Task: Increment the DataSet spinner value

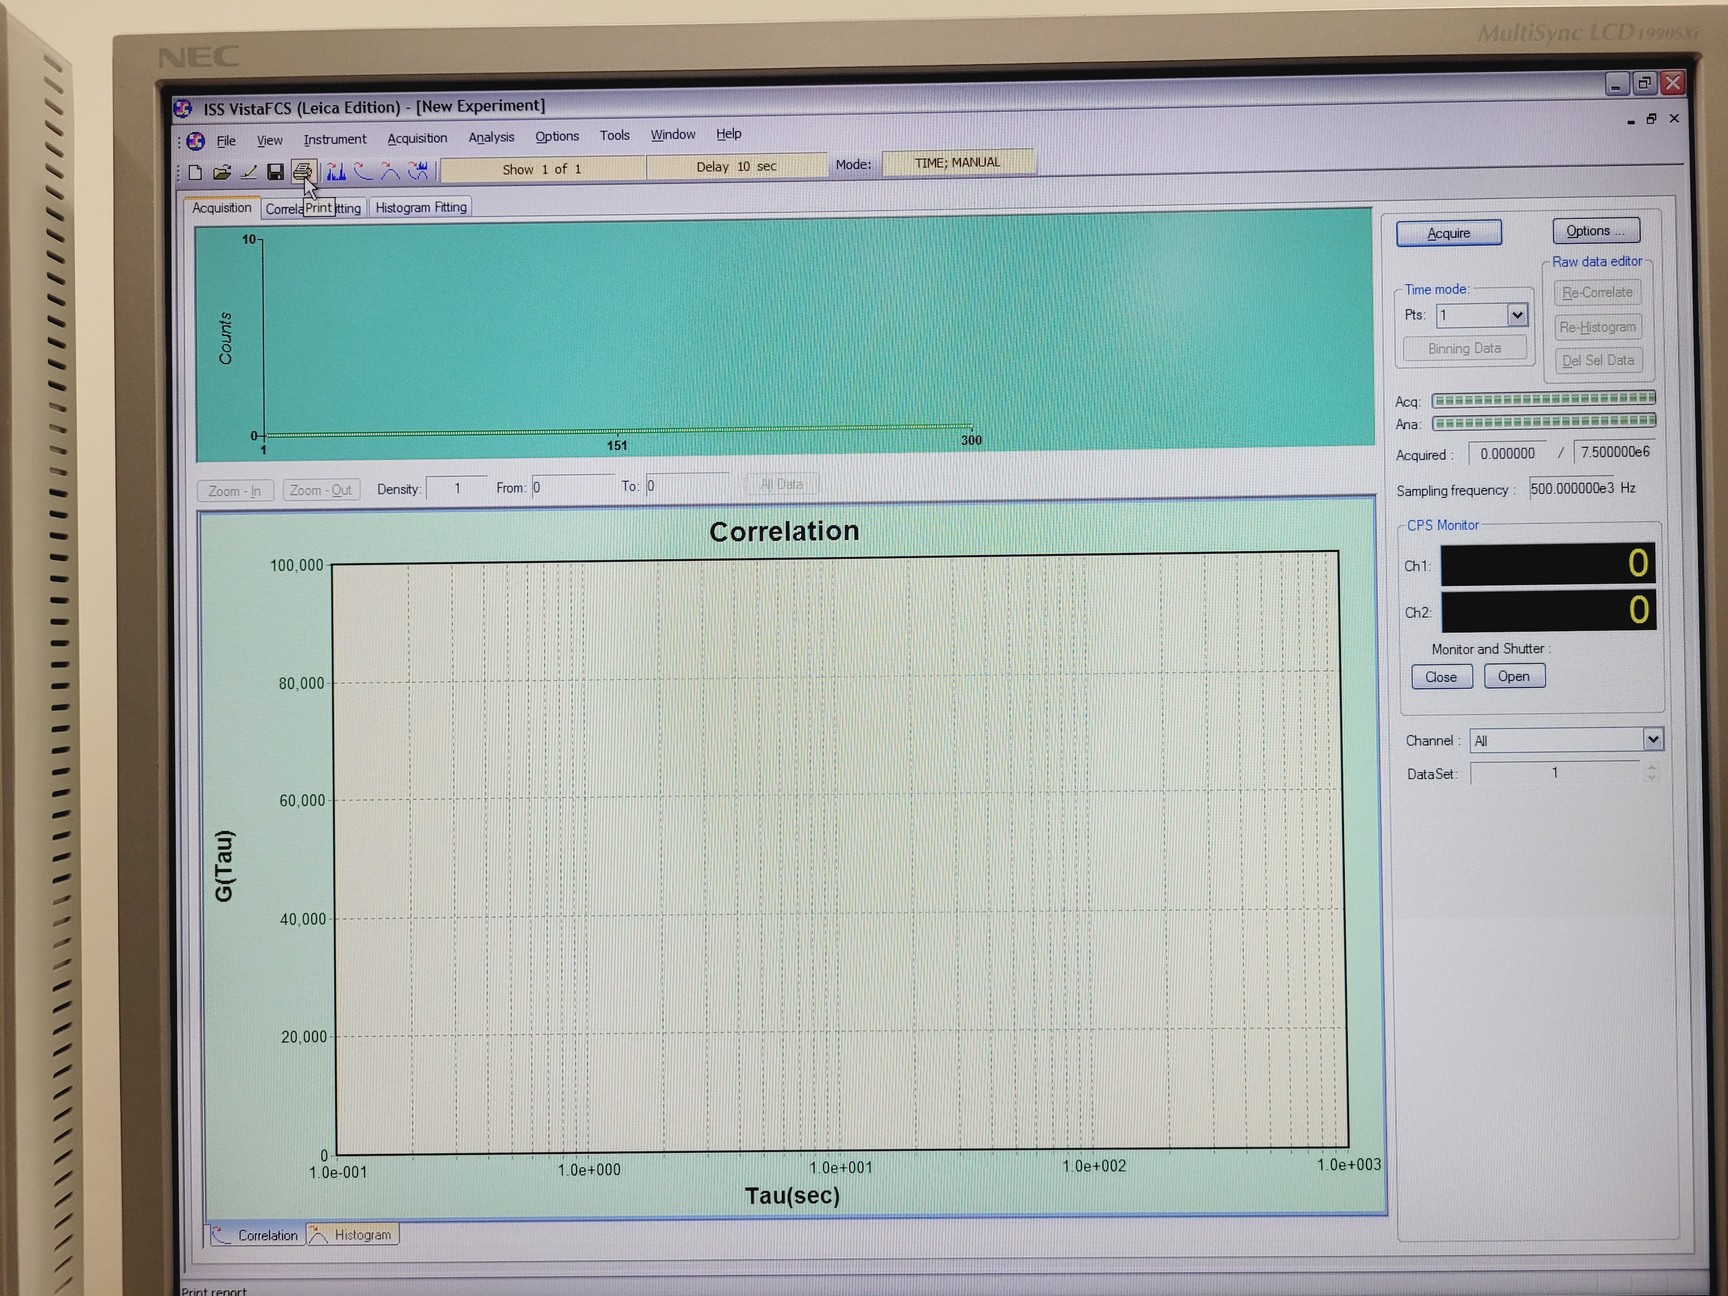Action: [x=1651, y=767]
